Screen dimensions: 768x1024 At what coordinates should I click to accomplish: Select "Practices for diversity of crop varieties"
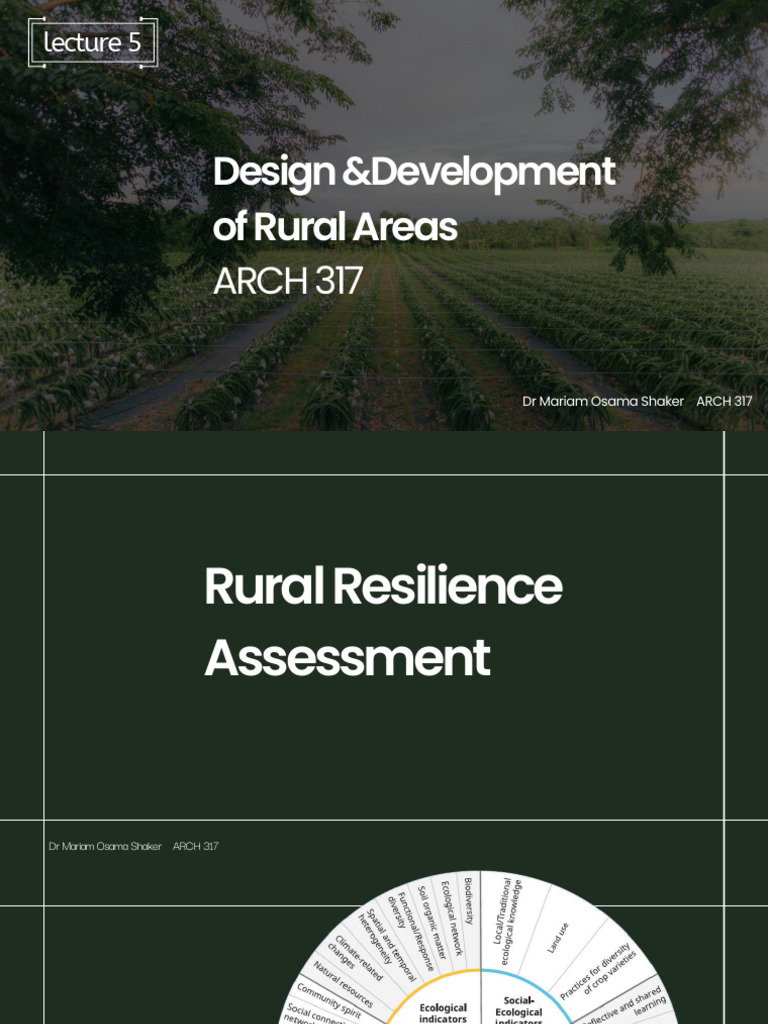pos(599,971)
